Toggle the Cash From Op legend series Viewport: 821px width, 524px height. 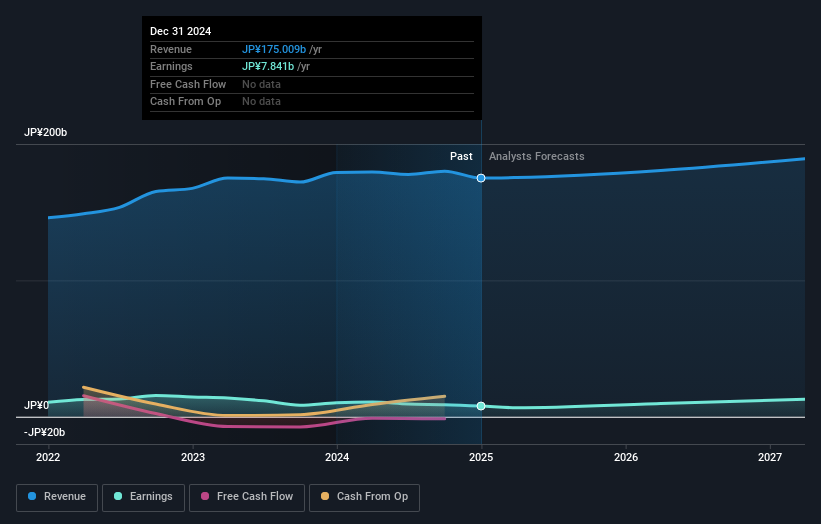[364, 497]
